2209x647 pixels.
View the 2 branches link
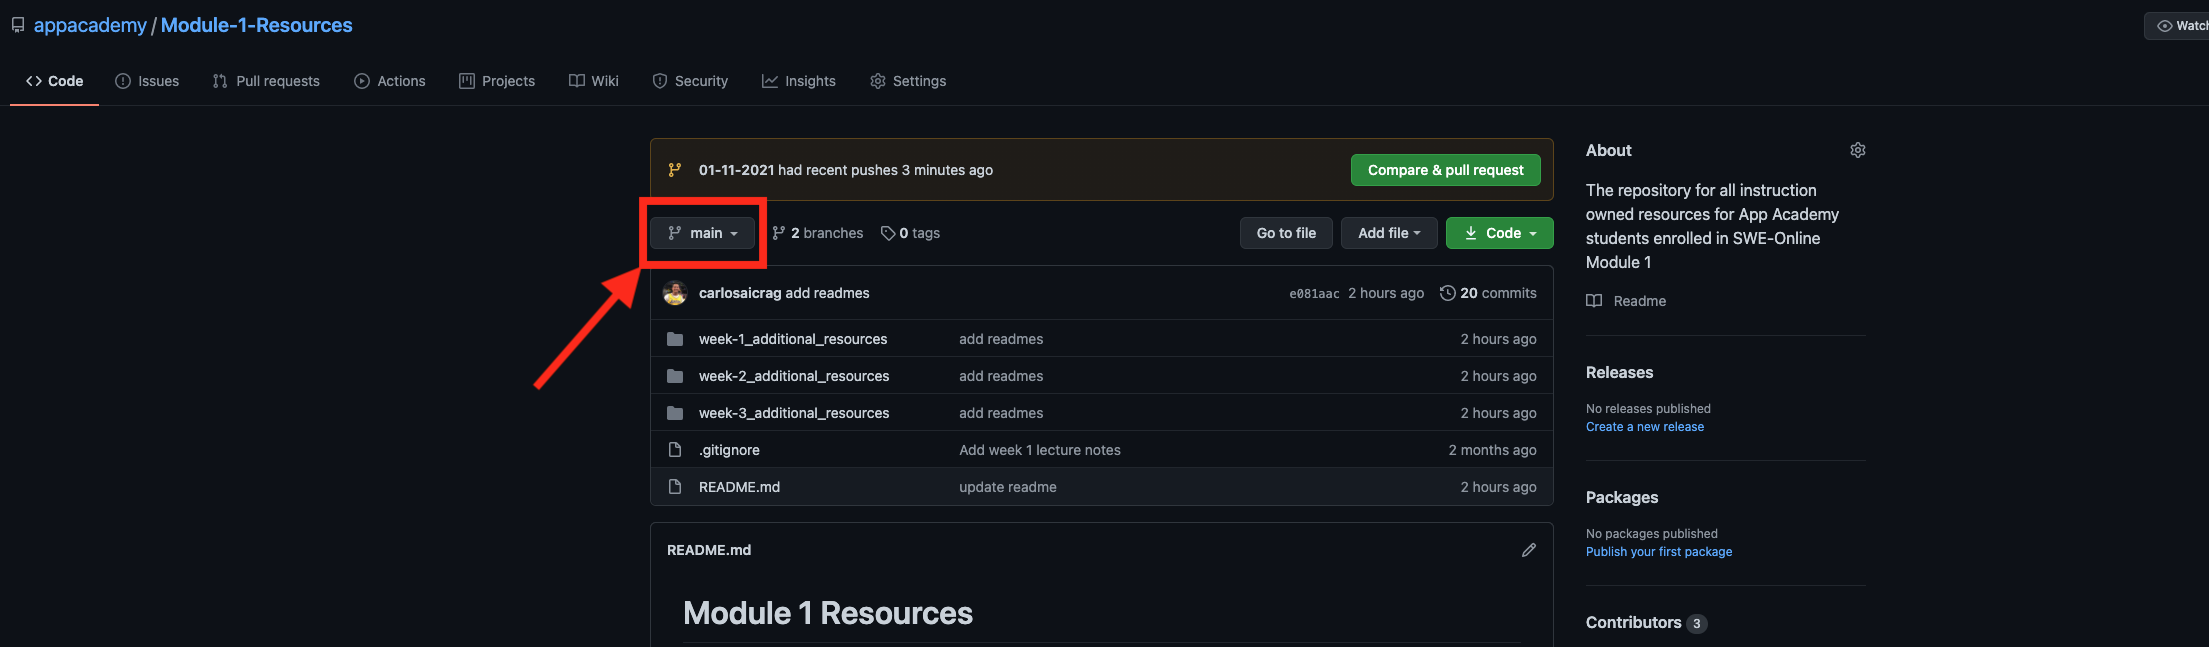[x=818, y=233]
